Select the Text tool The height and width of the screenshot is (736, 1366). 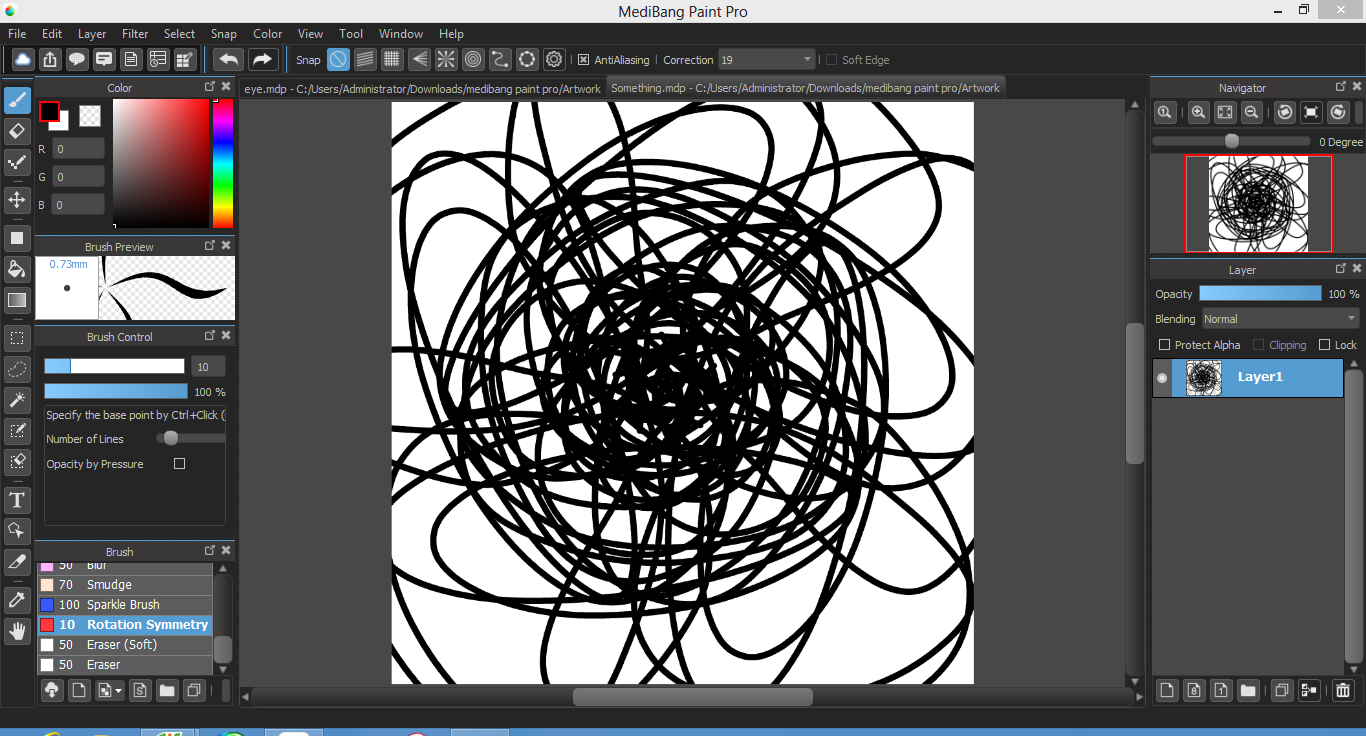(x=17, y=500)
